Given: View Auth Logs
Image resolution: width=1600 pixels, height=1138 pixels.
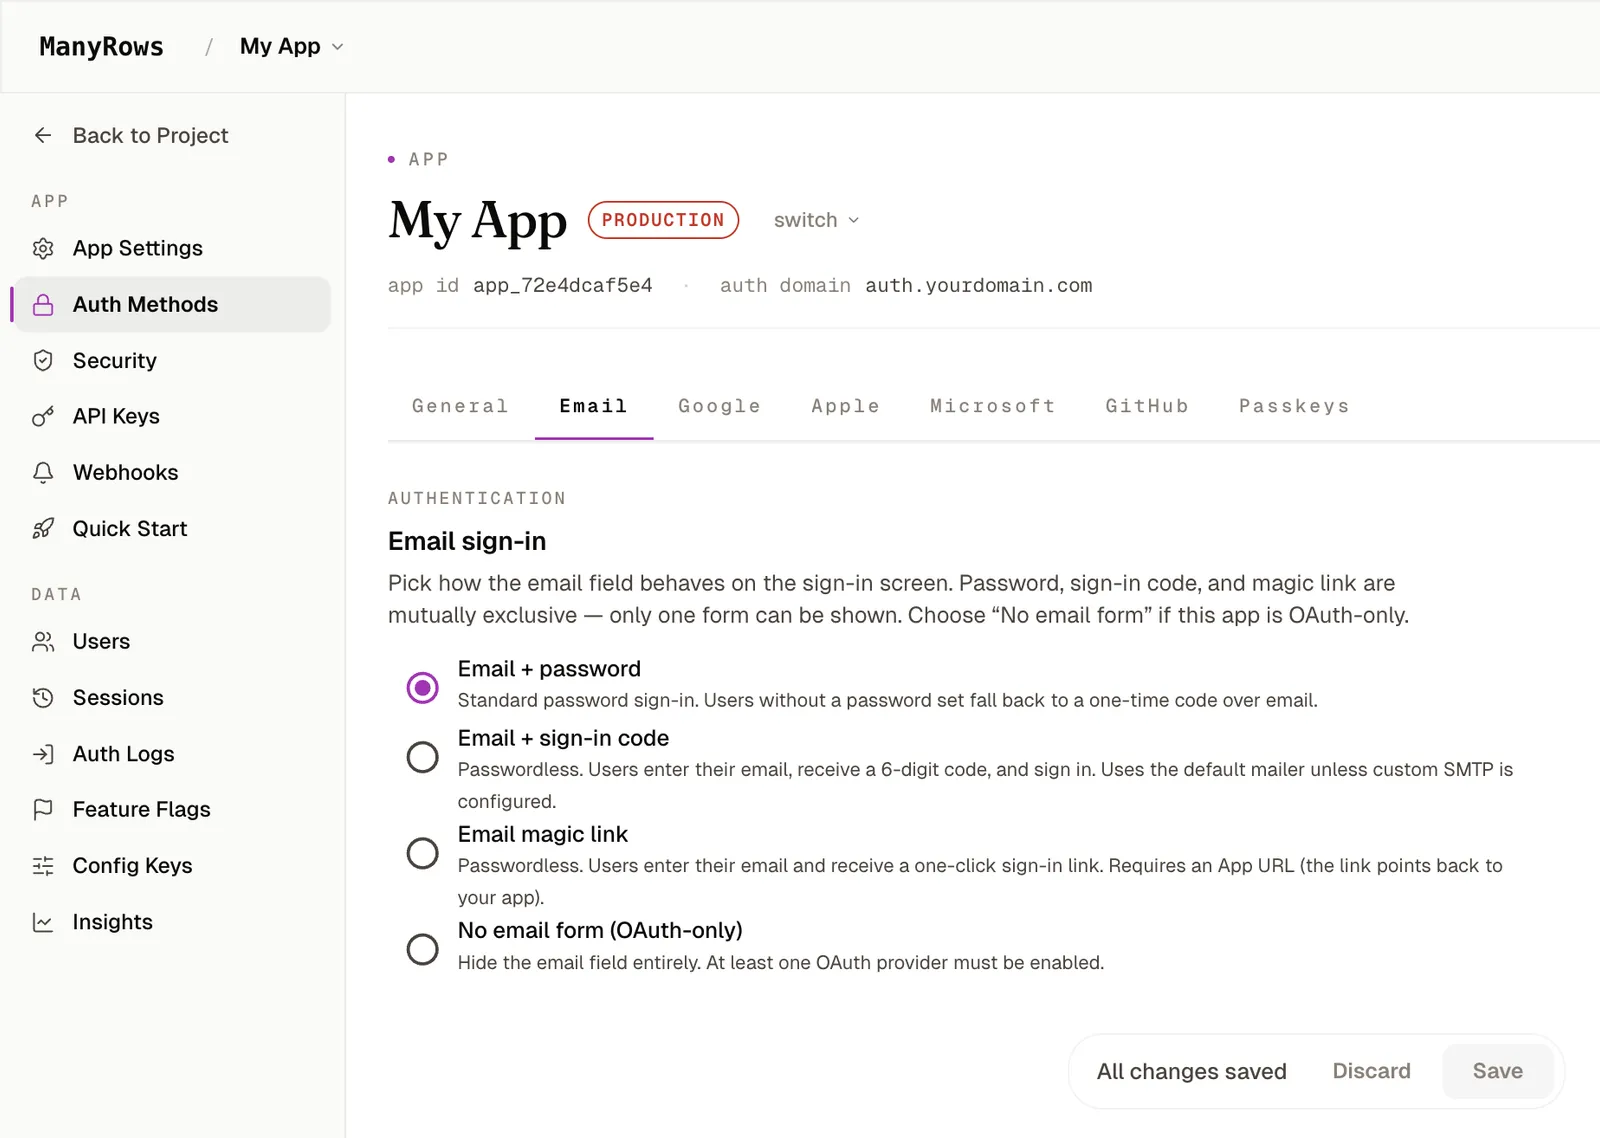Looking at the screenshot, I should (172, 753).
